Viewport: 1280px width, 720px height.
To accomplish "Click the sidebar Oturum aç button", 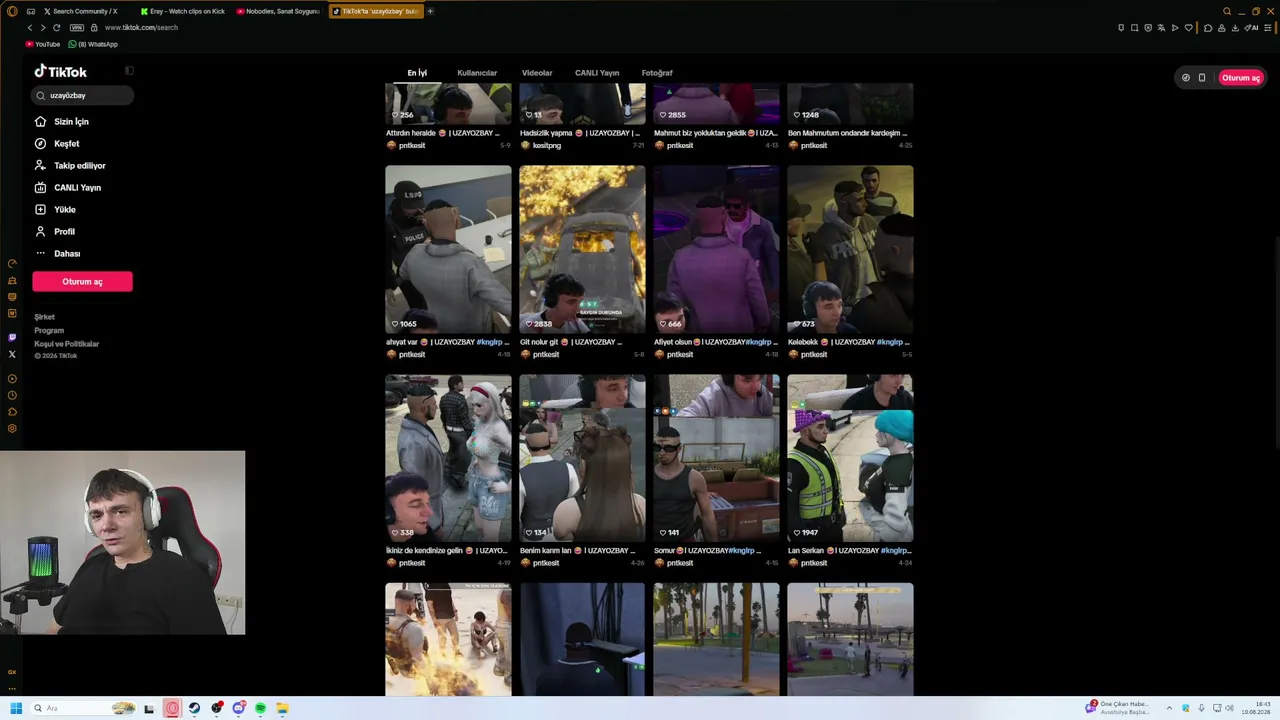I will 82,282.
